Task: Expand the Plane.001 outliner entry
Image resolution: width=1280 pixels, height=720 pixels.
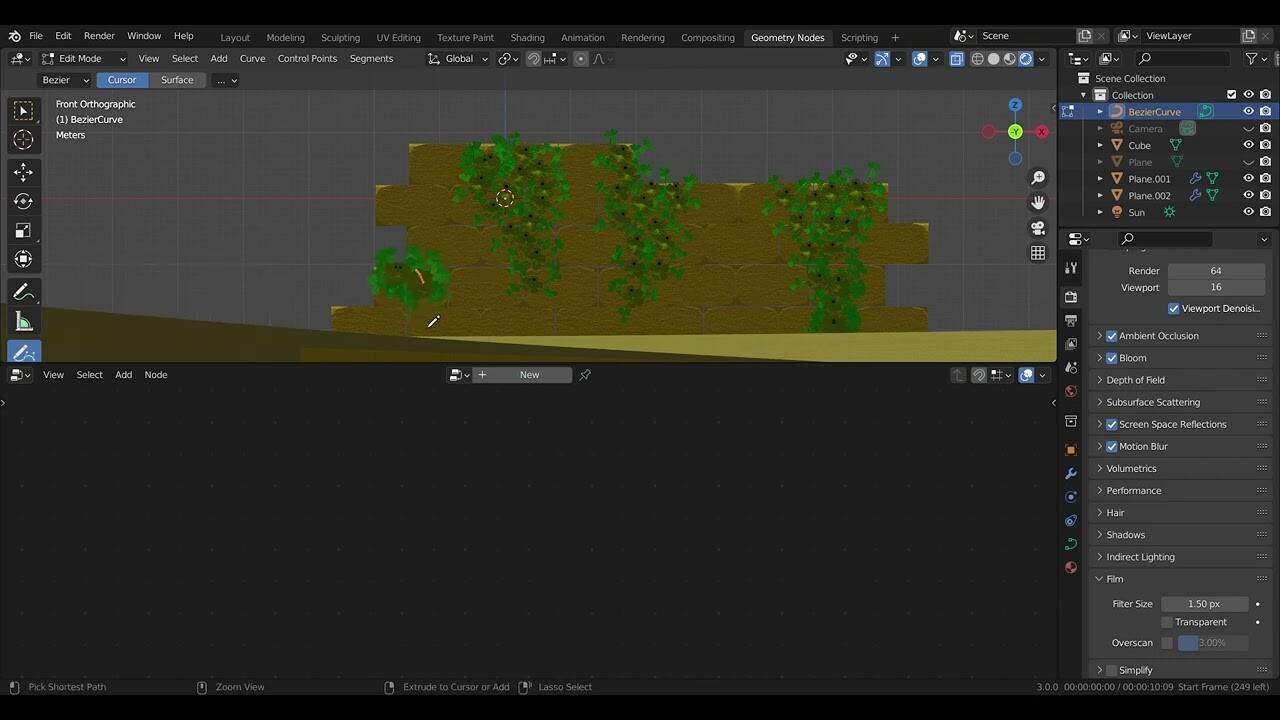Action: coord(1100,178)
